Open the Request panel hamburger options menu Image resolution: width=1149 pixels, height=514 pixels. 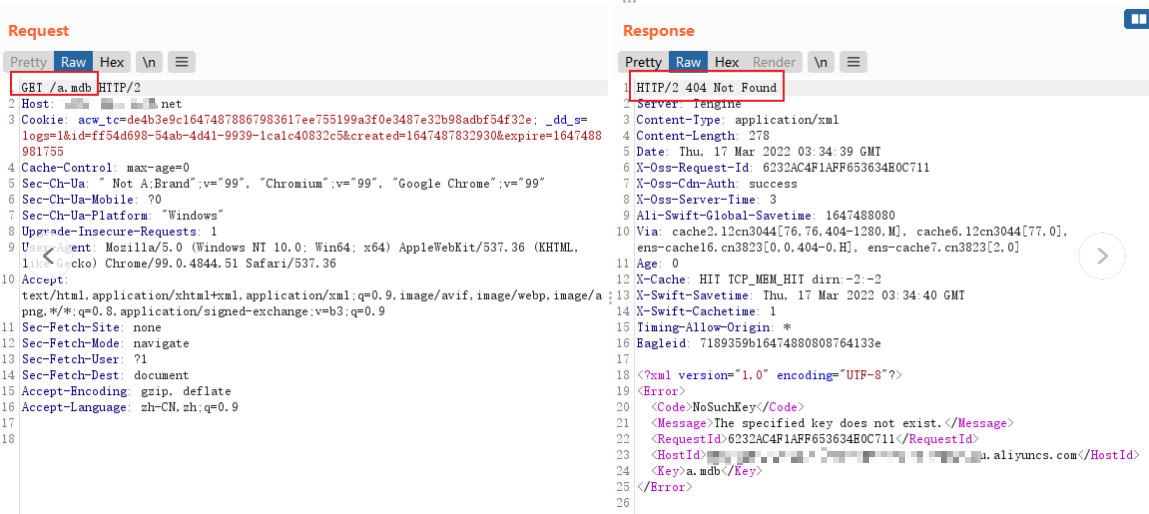tap(181, 62)
